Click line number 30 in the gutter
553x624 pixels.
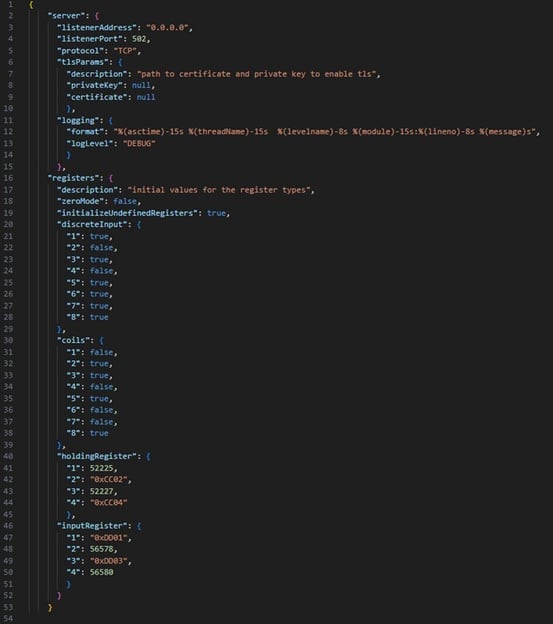click(x=8, y=340)
